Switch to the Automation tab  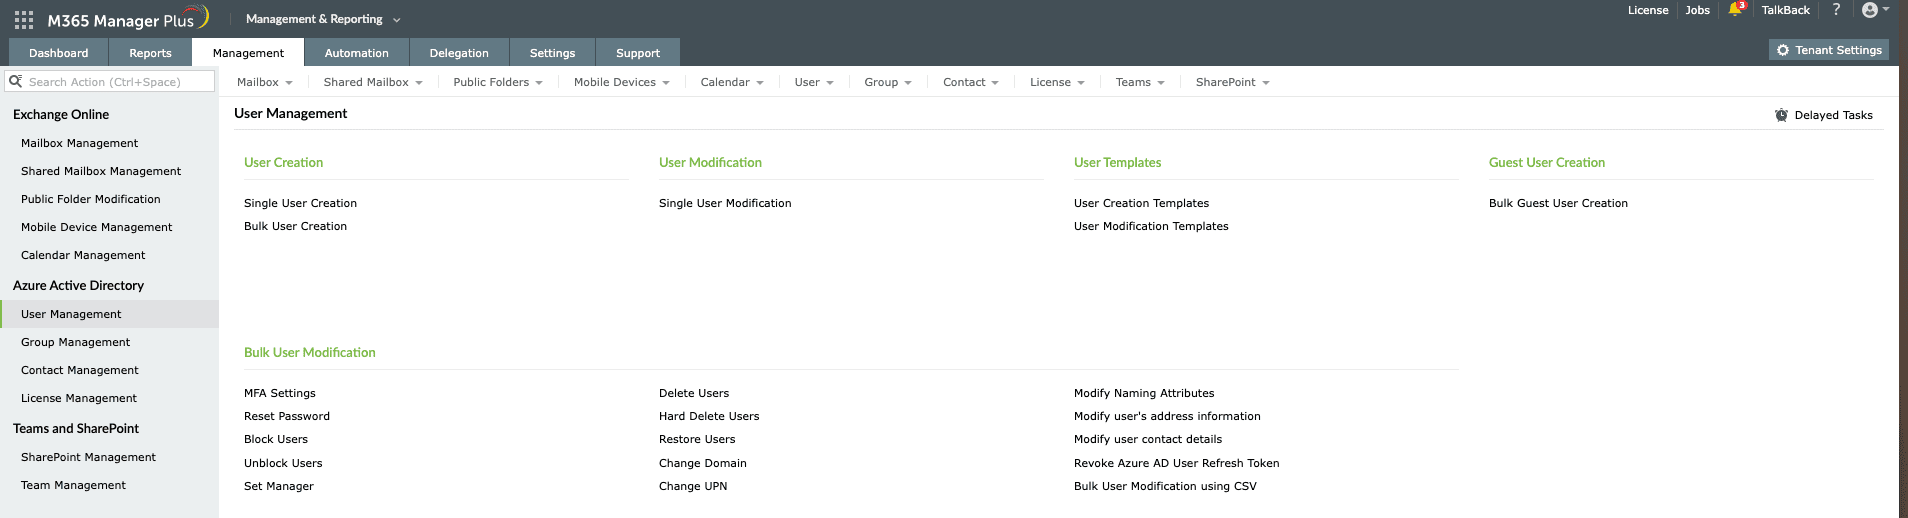(357, 53)
